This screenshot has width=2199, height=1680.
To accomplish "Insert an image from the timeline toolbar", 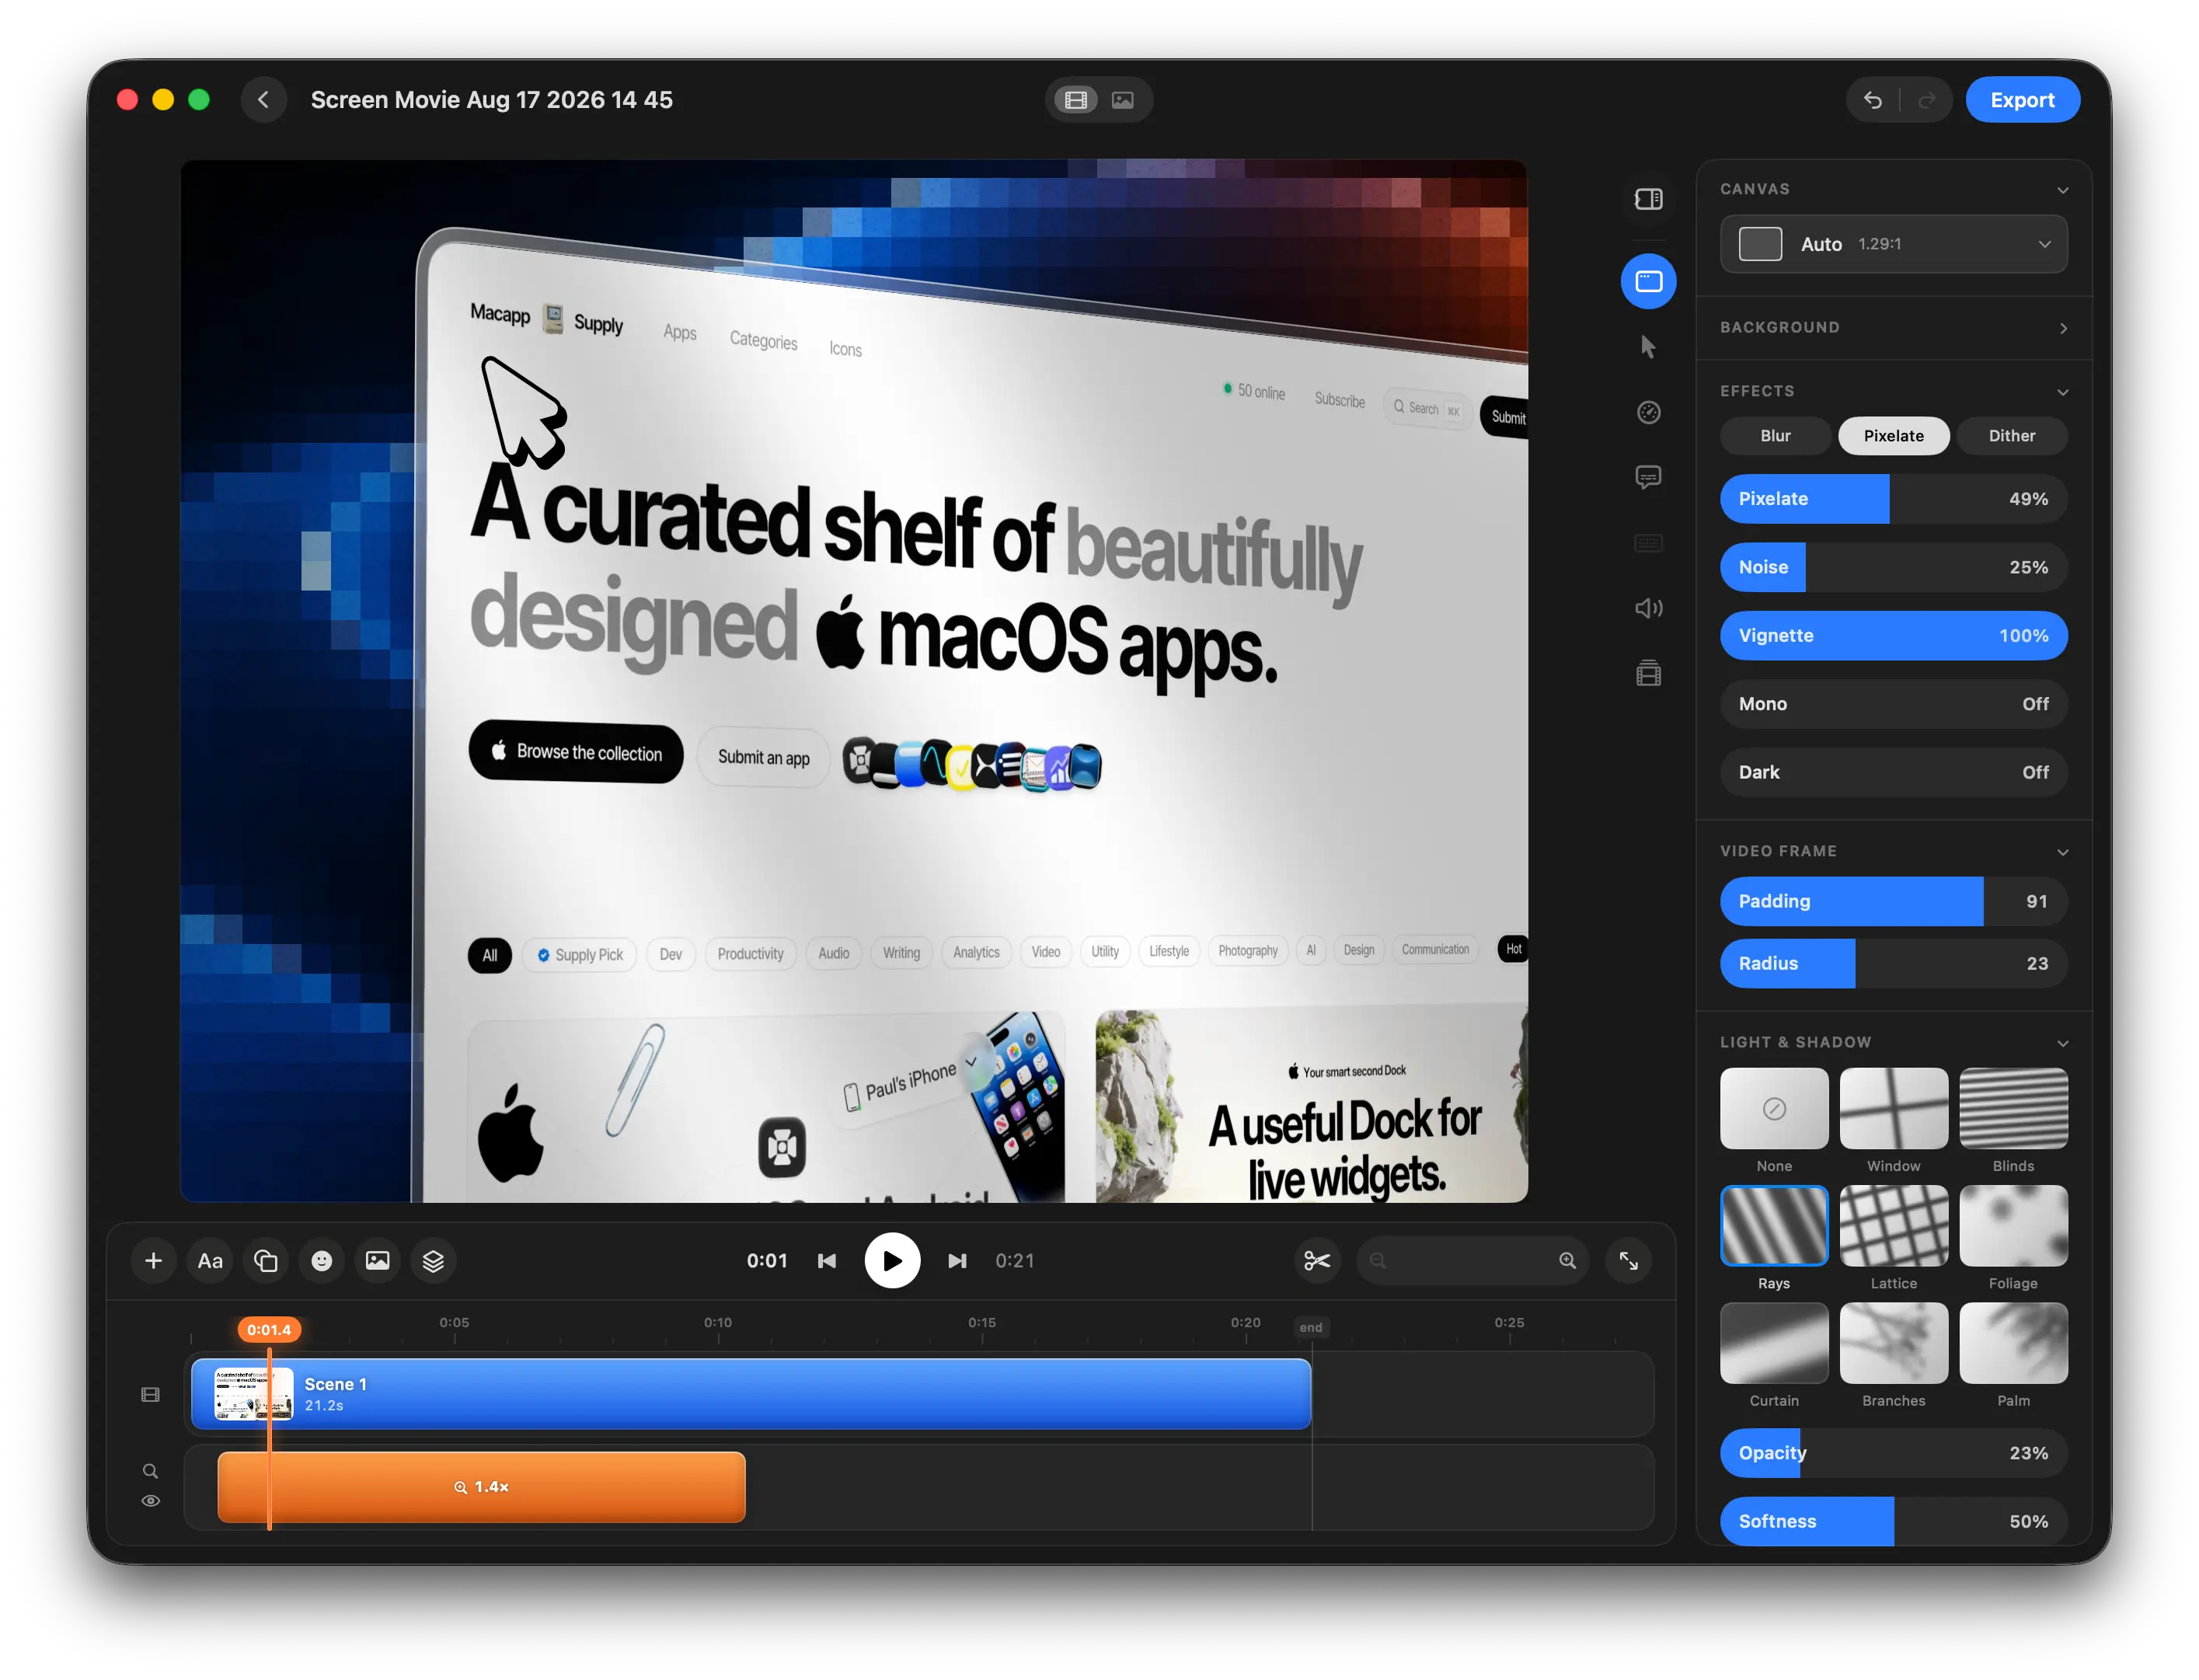I will click(x=378, y=1261).
